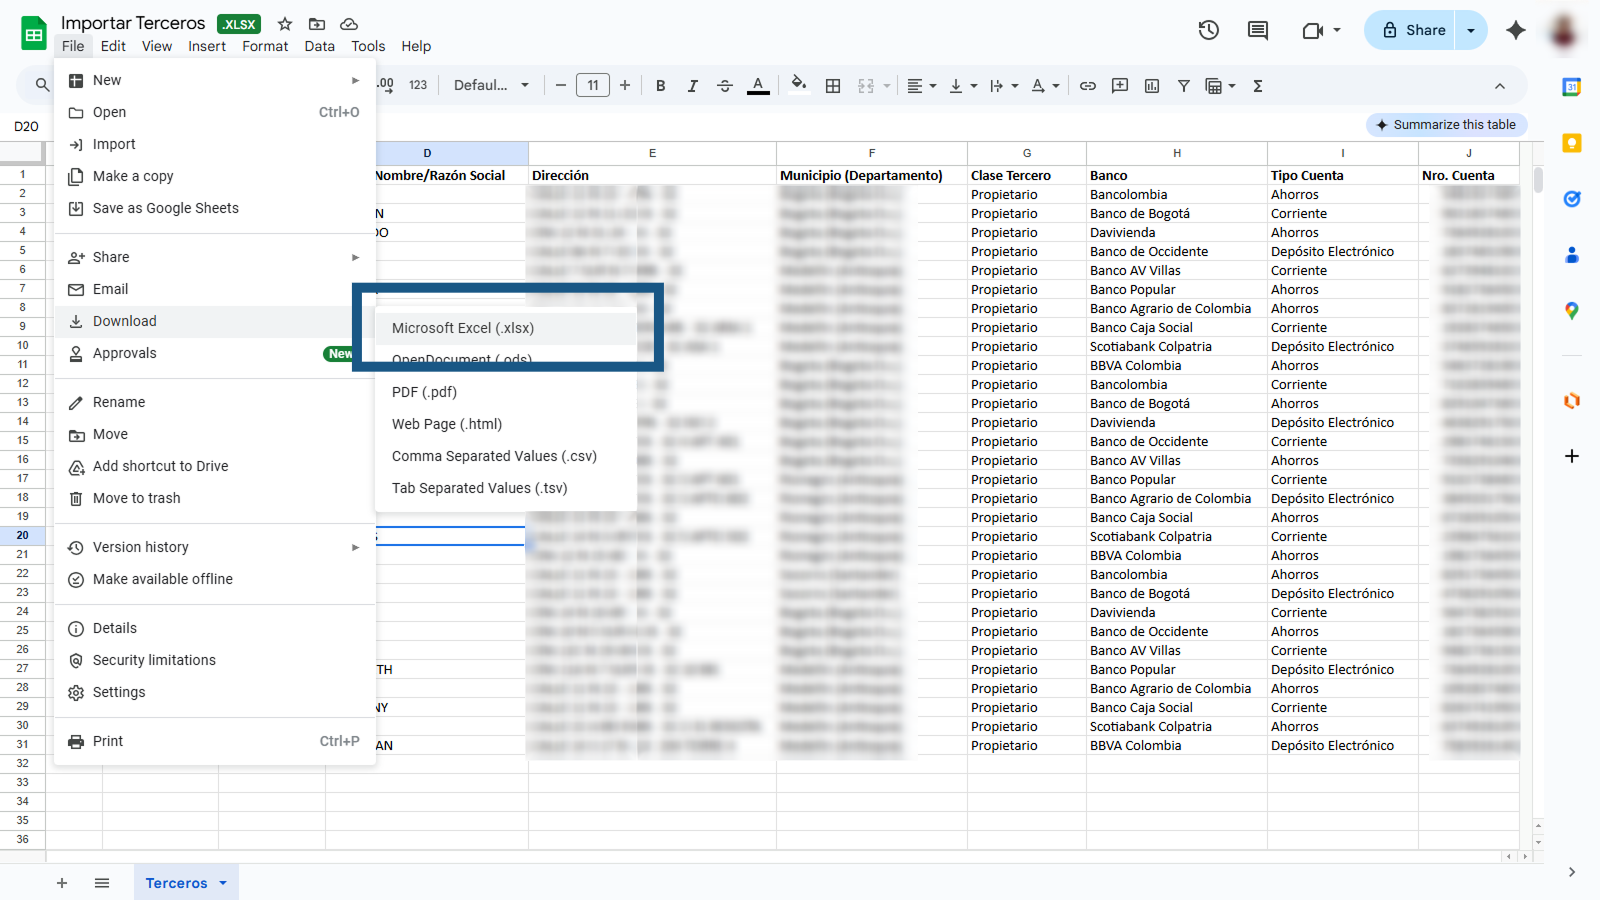Image resolution: width=1600 pixels, height=900 pixels.
Task: Open the account profile avatar
Action: 1564,30
